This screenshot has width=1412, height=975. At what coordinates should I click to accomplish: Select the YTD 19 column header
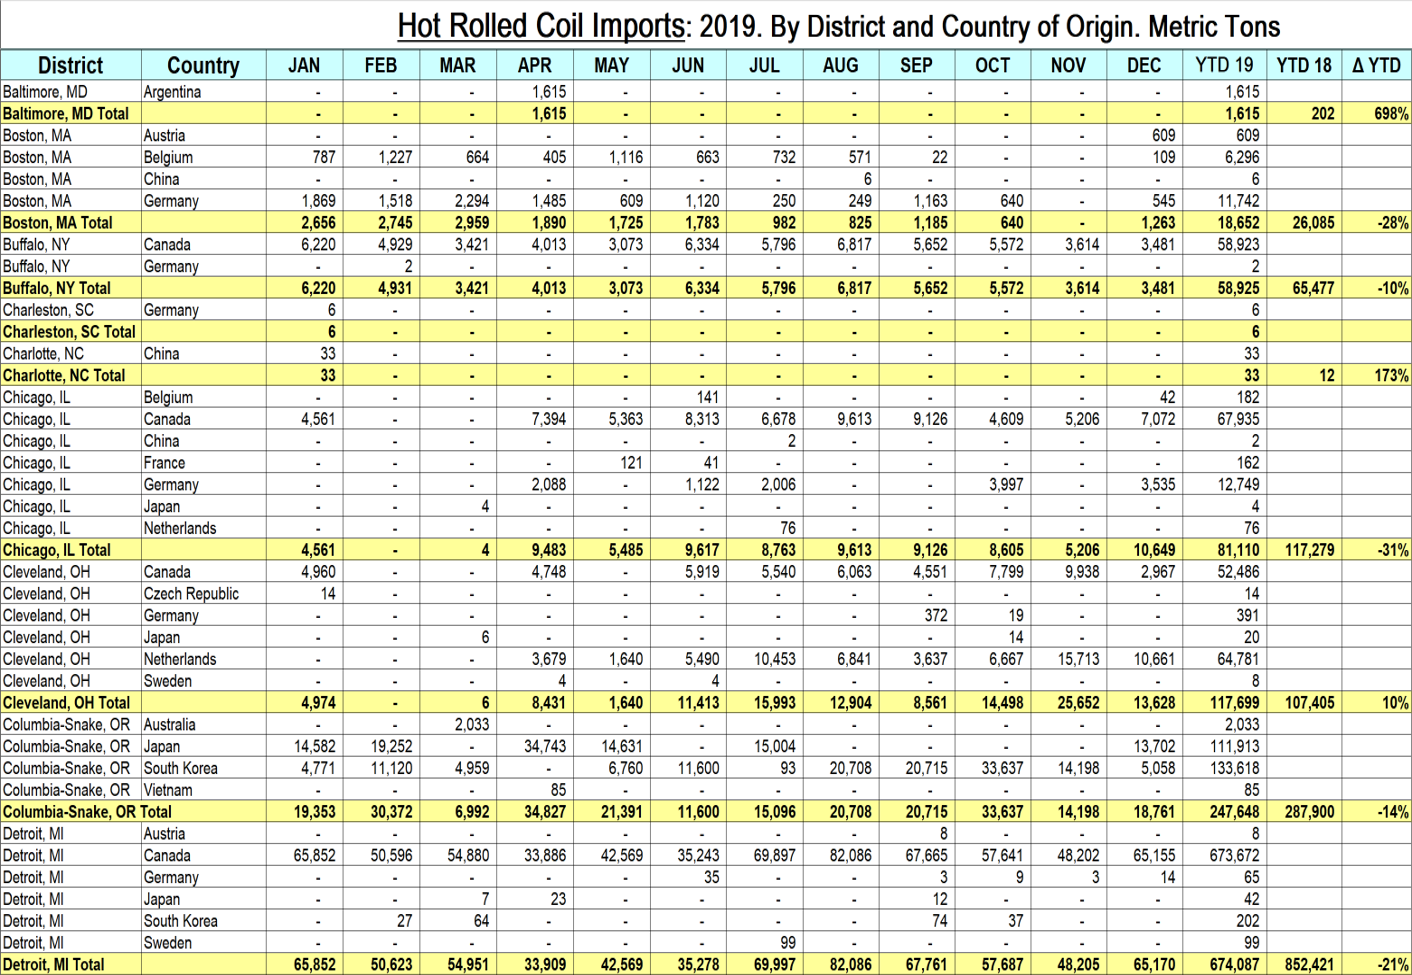click(1224, 66)
